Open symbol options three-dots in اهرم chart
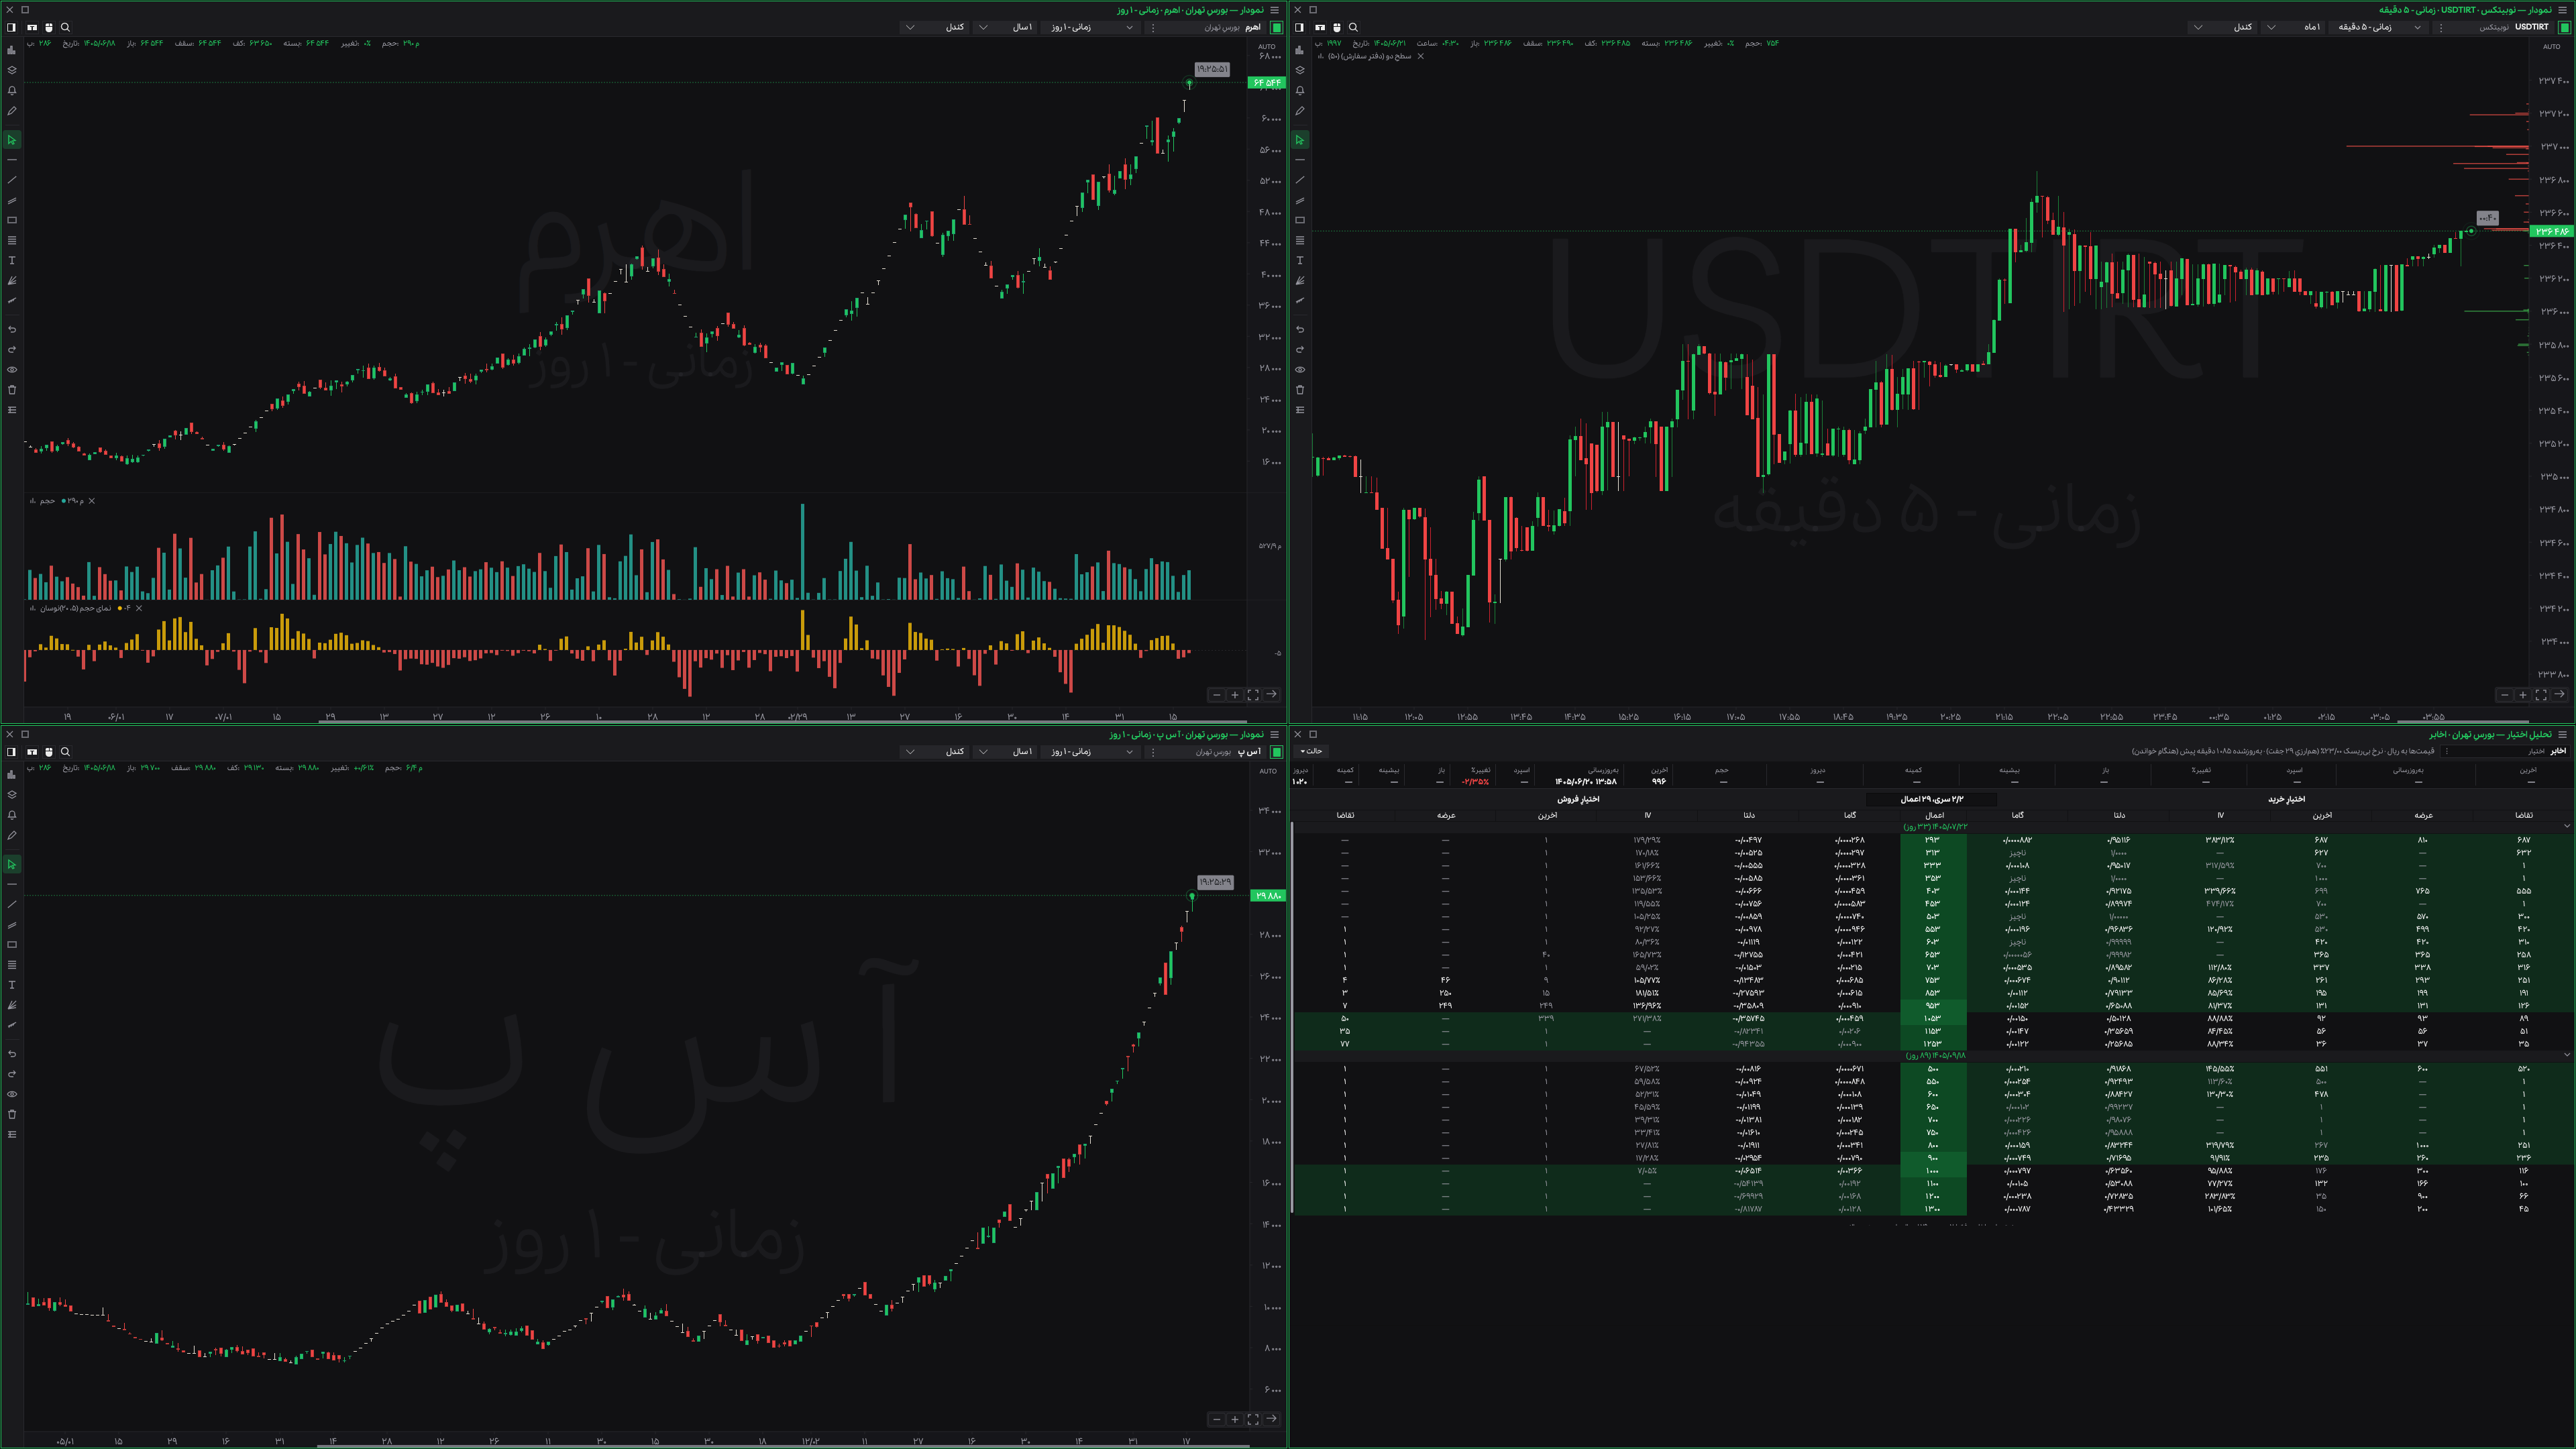This screenshot has height=1449, width=2576. point(1153,27)
